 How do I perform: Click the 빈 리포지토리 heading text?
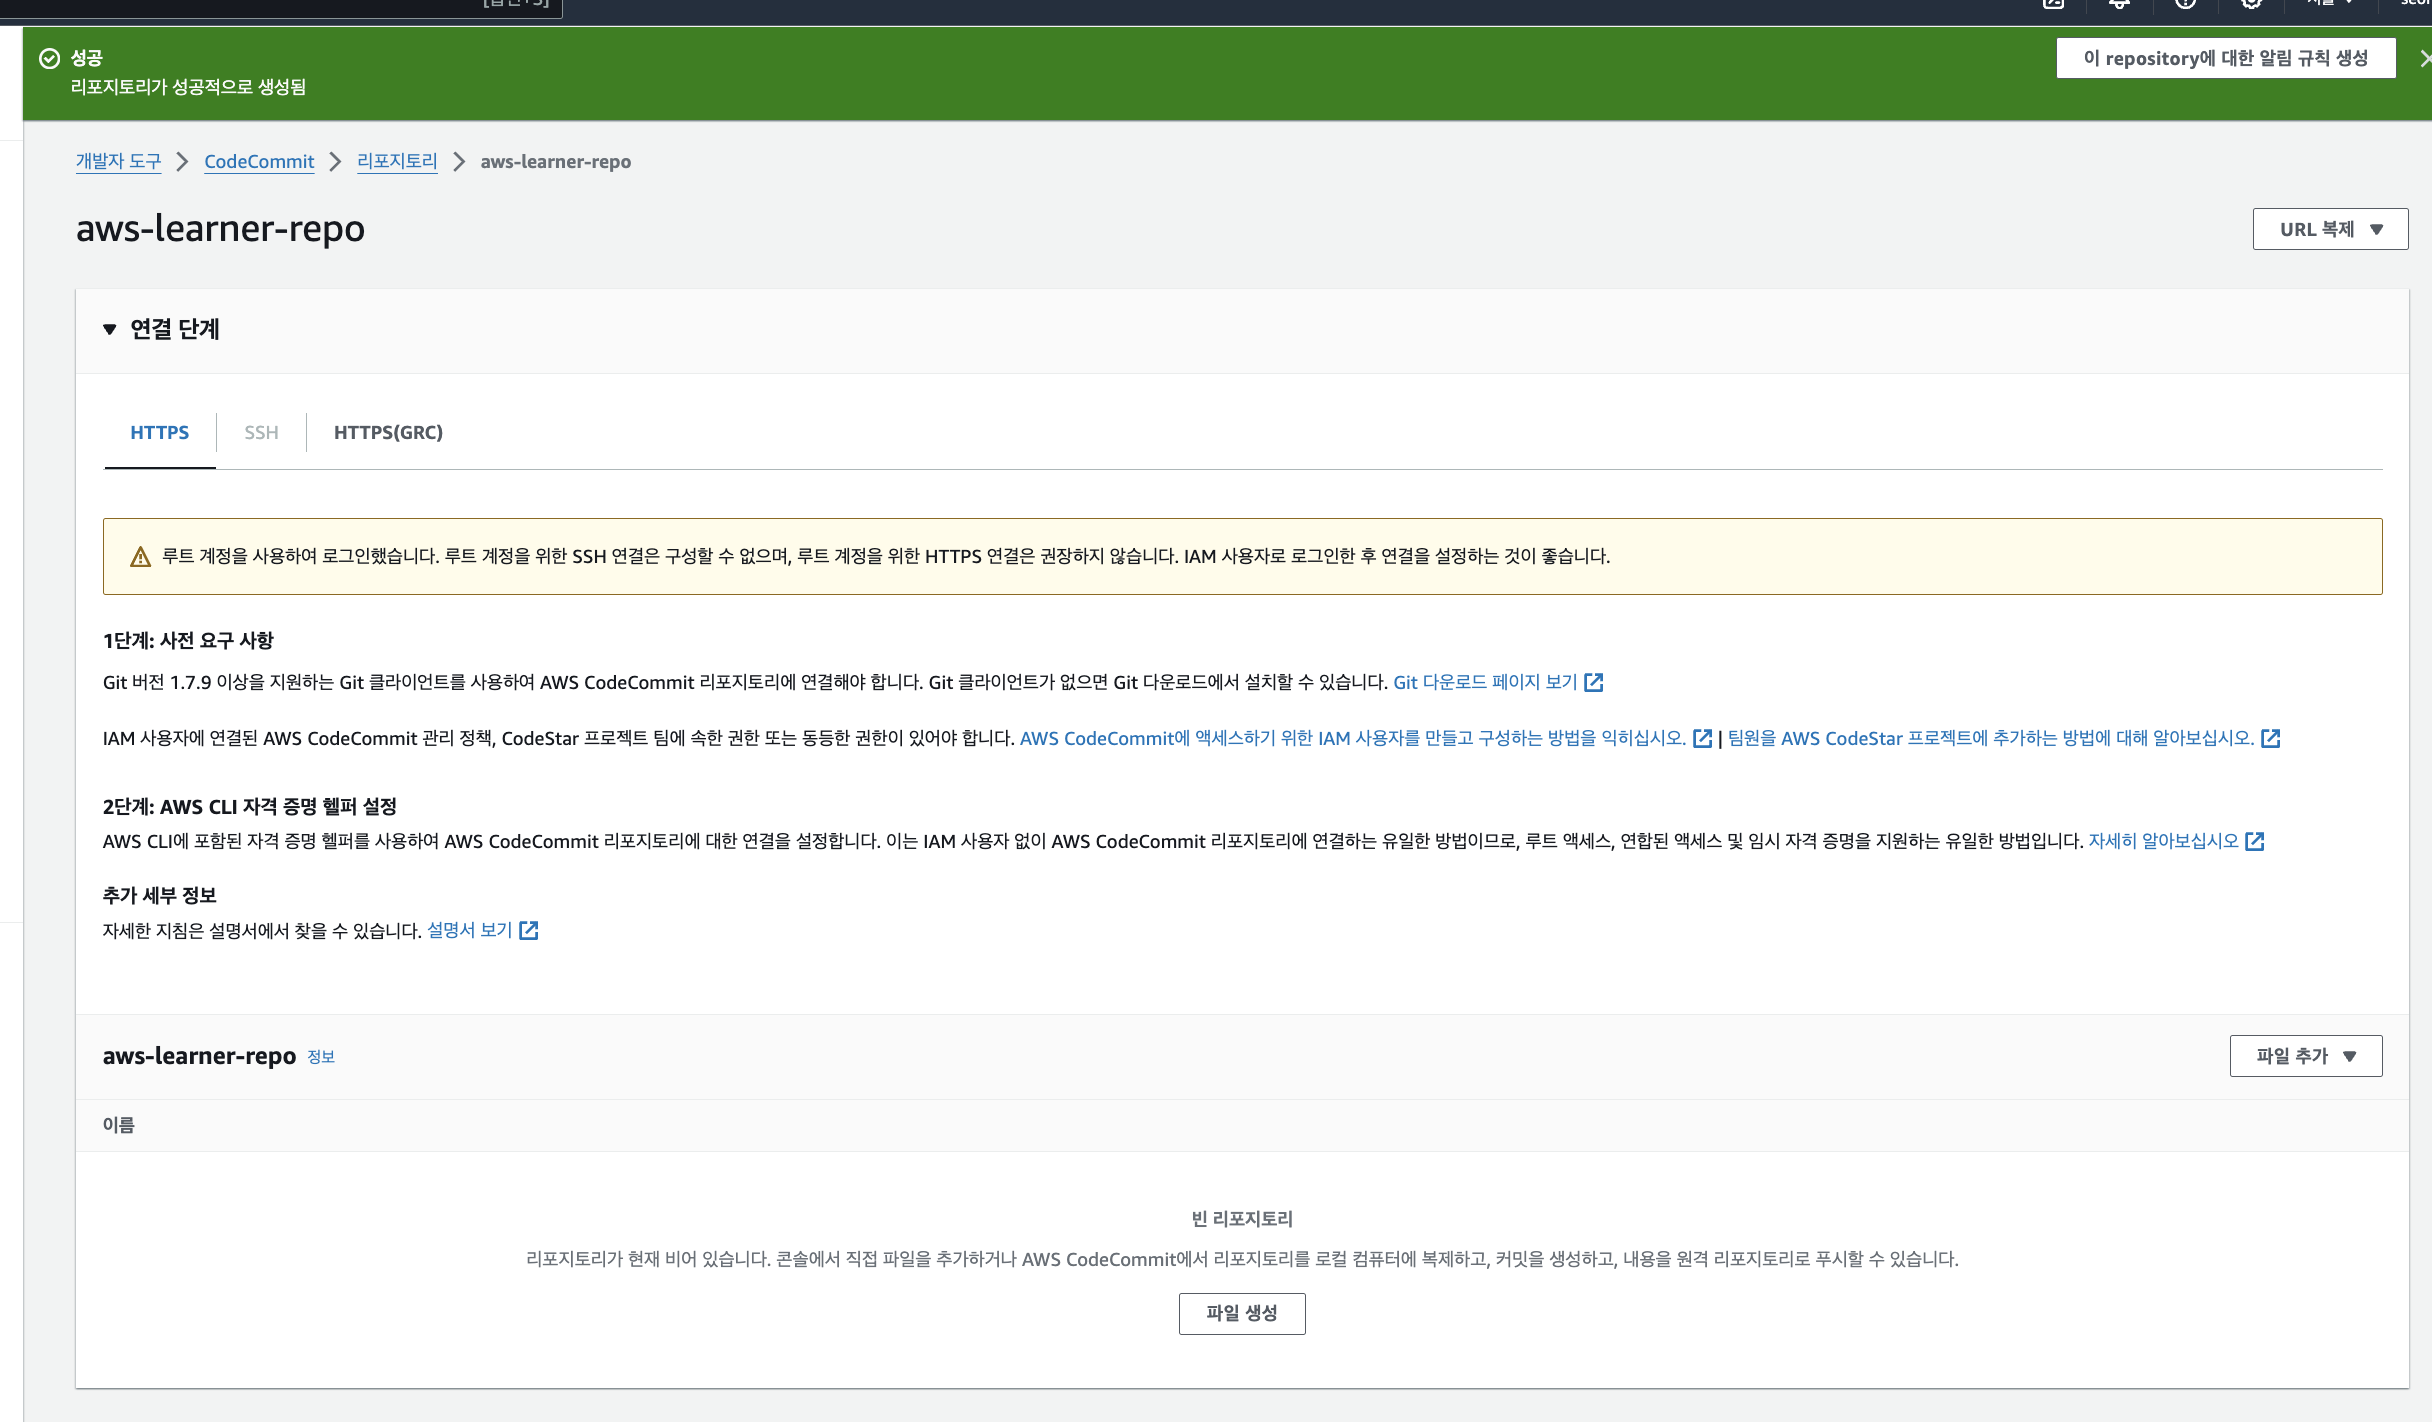point(1242,1218)
